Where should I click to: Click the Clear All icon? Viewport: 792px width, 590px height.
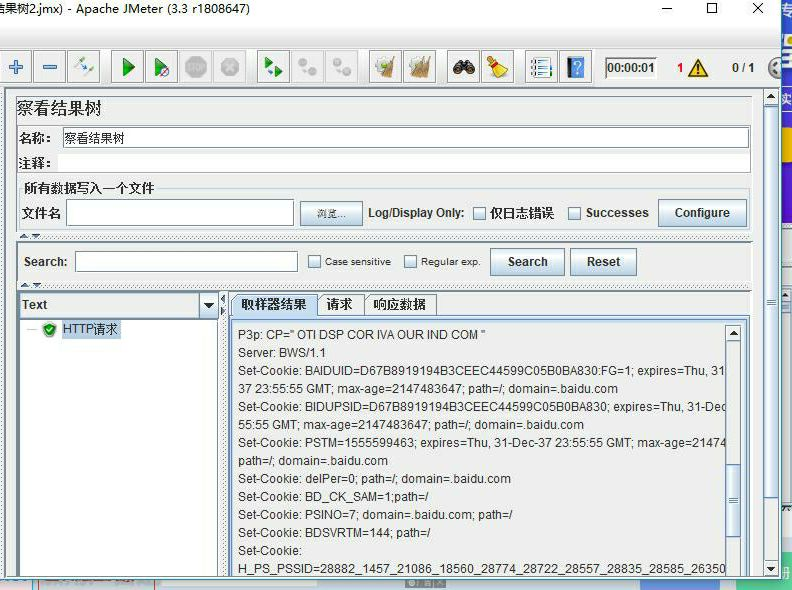(420, 67)
